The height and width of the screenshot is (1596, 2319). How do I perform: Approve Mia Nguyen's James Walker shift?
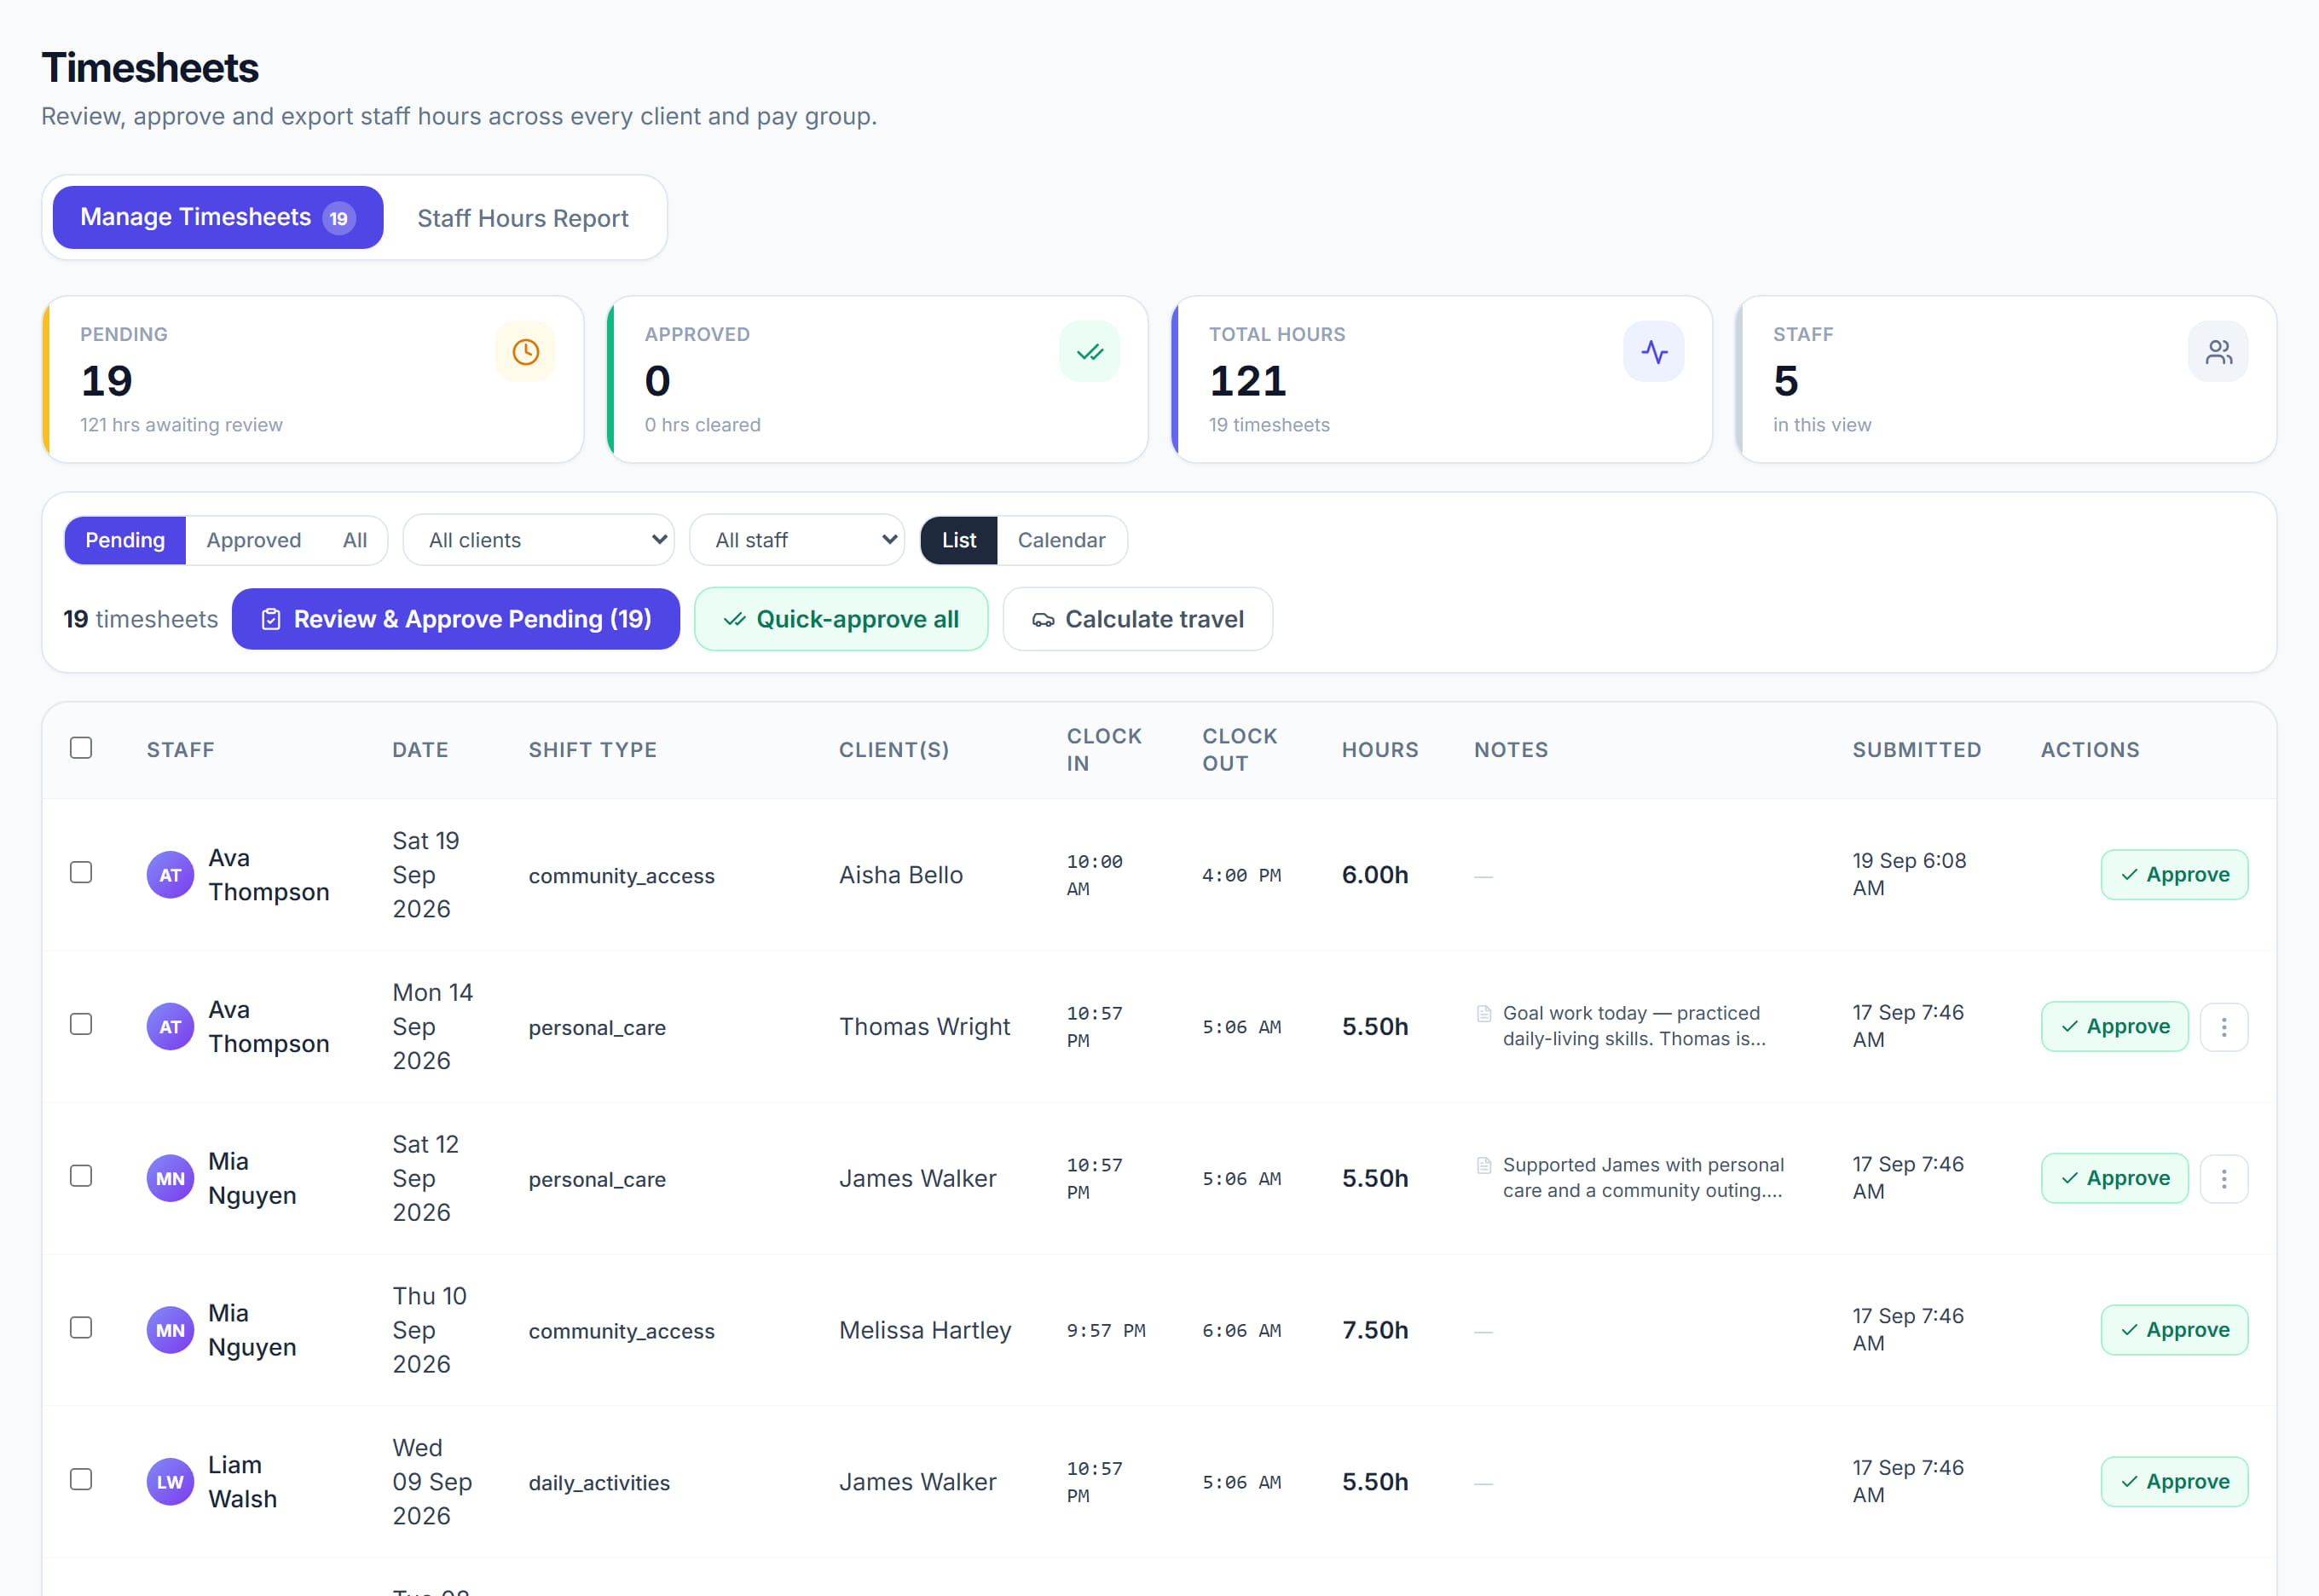click(x=2114, y=1179)
